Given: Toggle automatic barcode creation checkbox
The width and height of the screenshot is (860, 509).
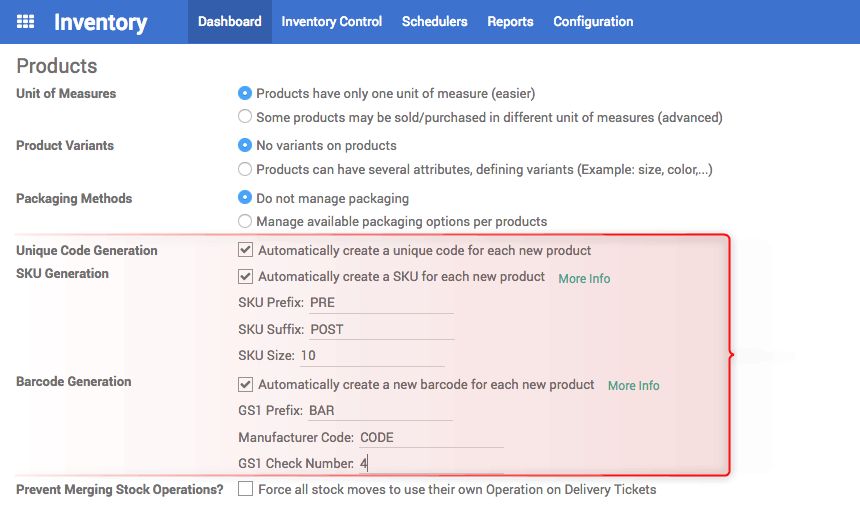Looking at the screenshot, I should click(x=245, y=384).
